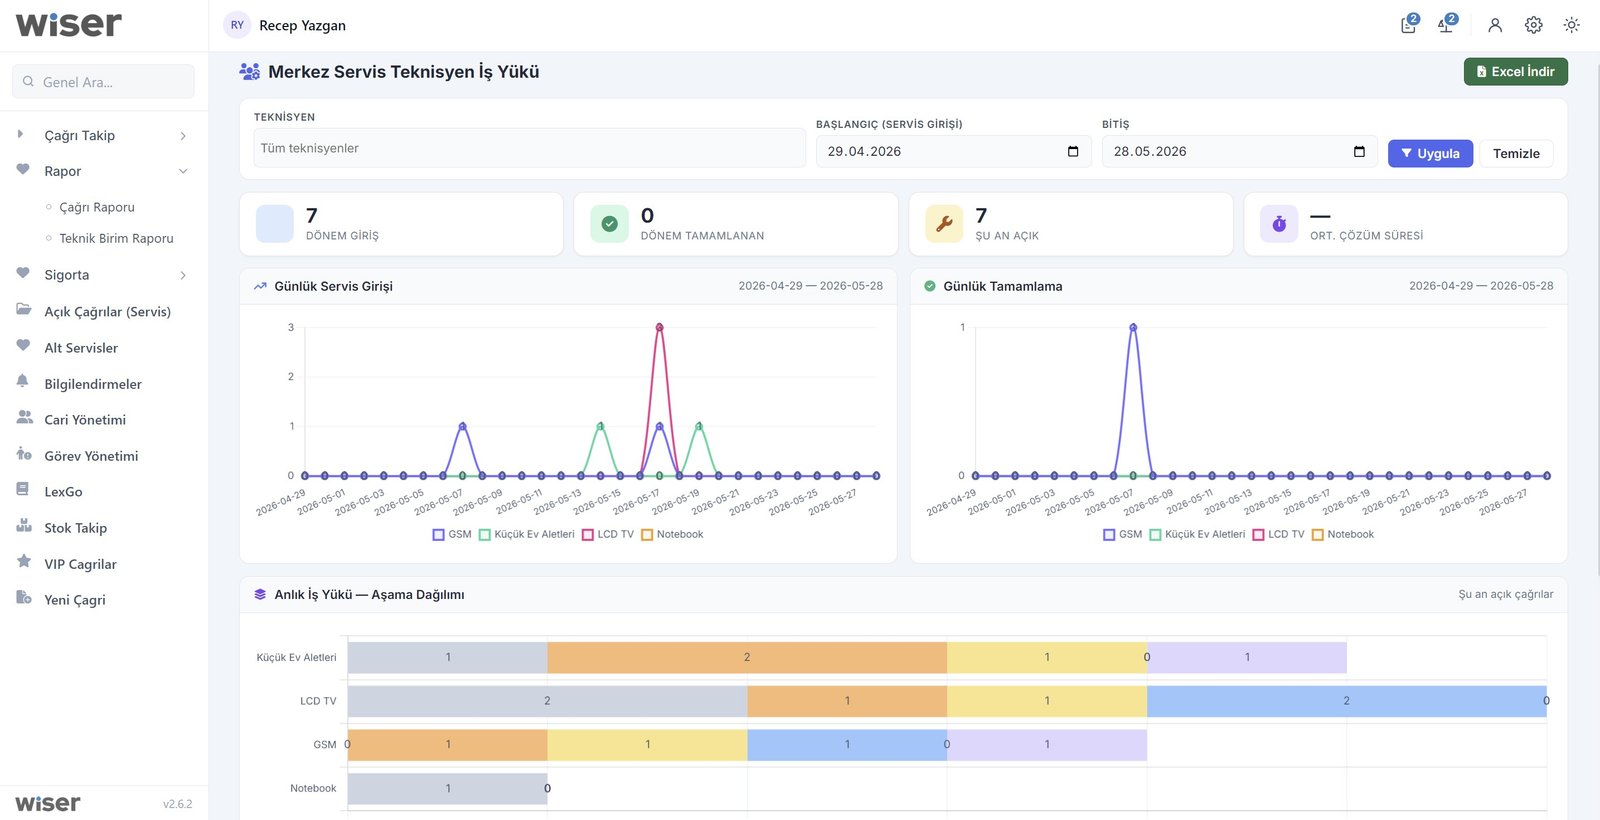1600x820 pixels.
Task: Toggle LCD TV legend in Günlük Tamamlama chart
Action: pyautogui.click(x=1279, y=534)
